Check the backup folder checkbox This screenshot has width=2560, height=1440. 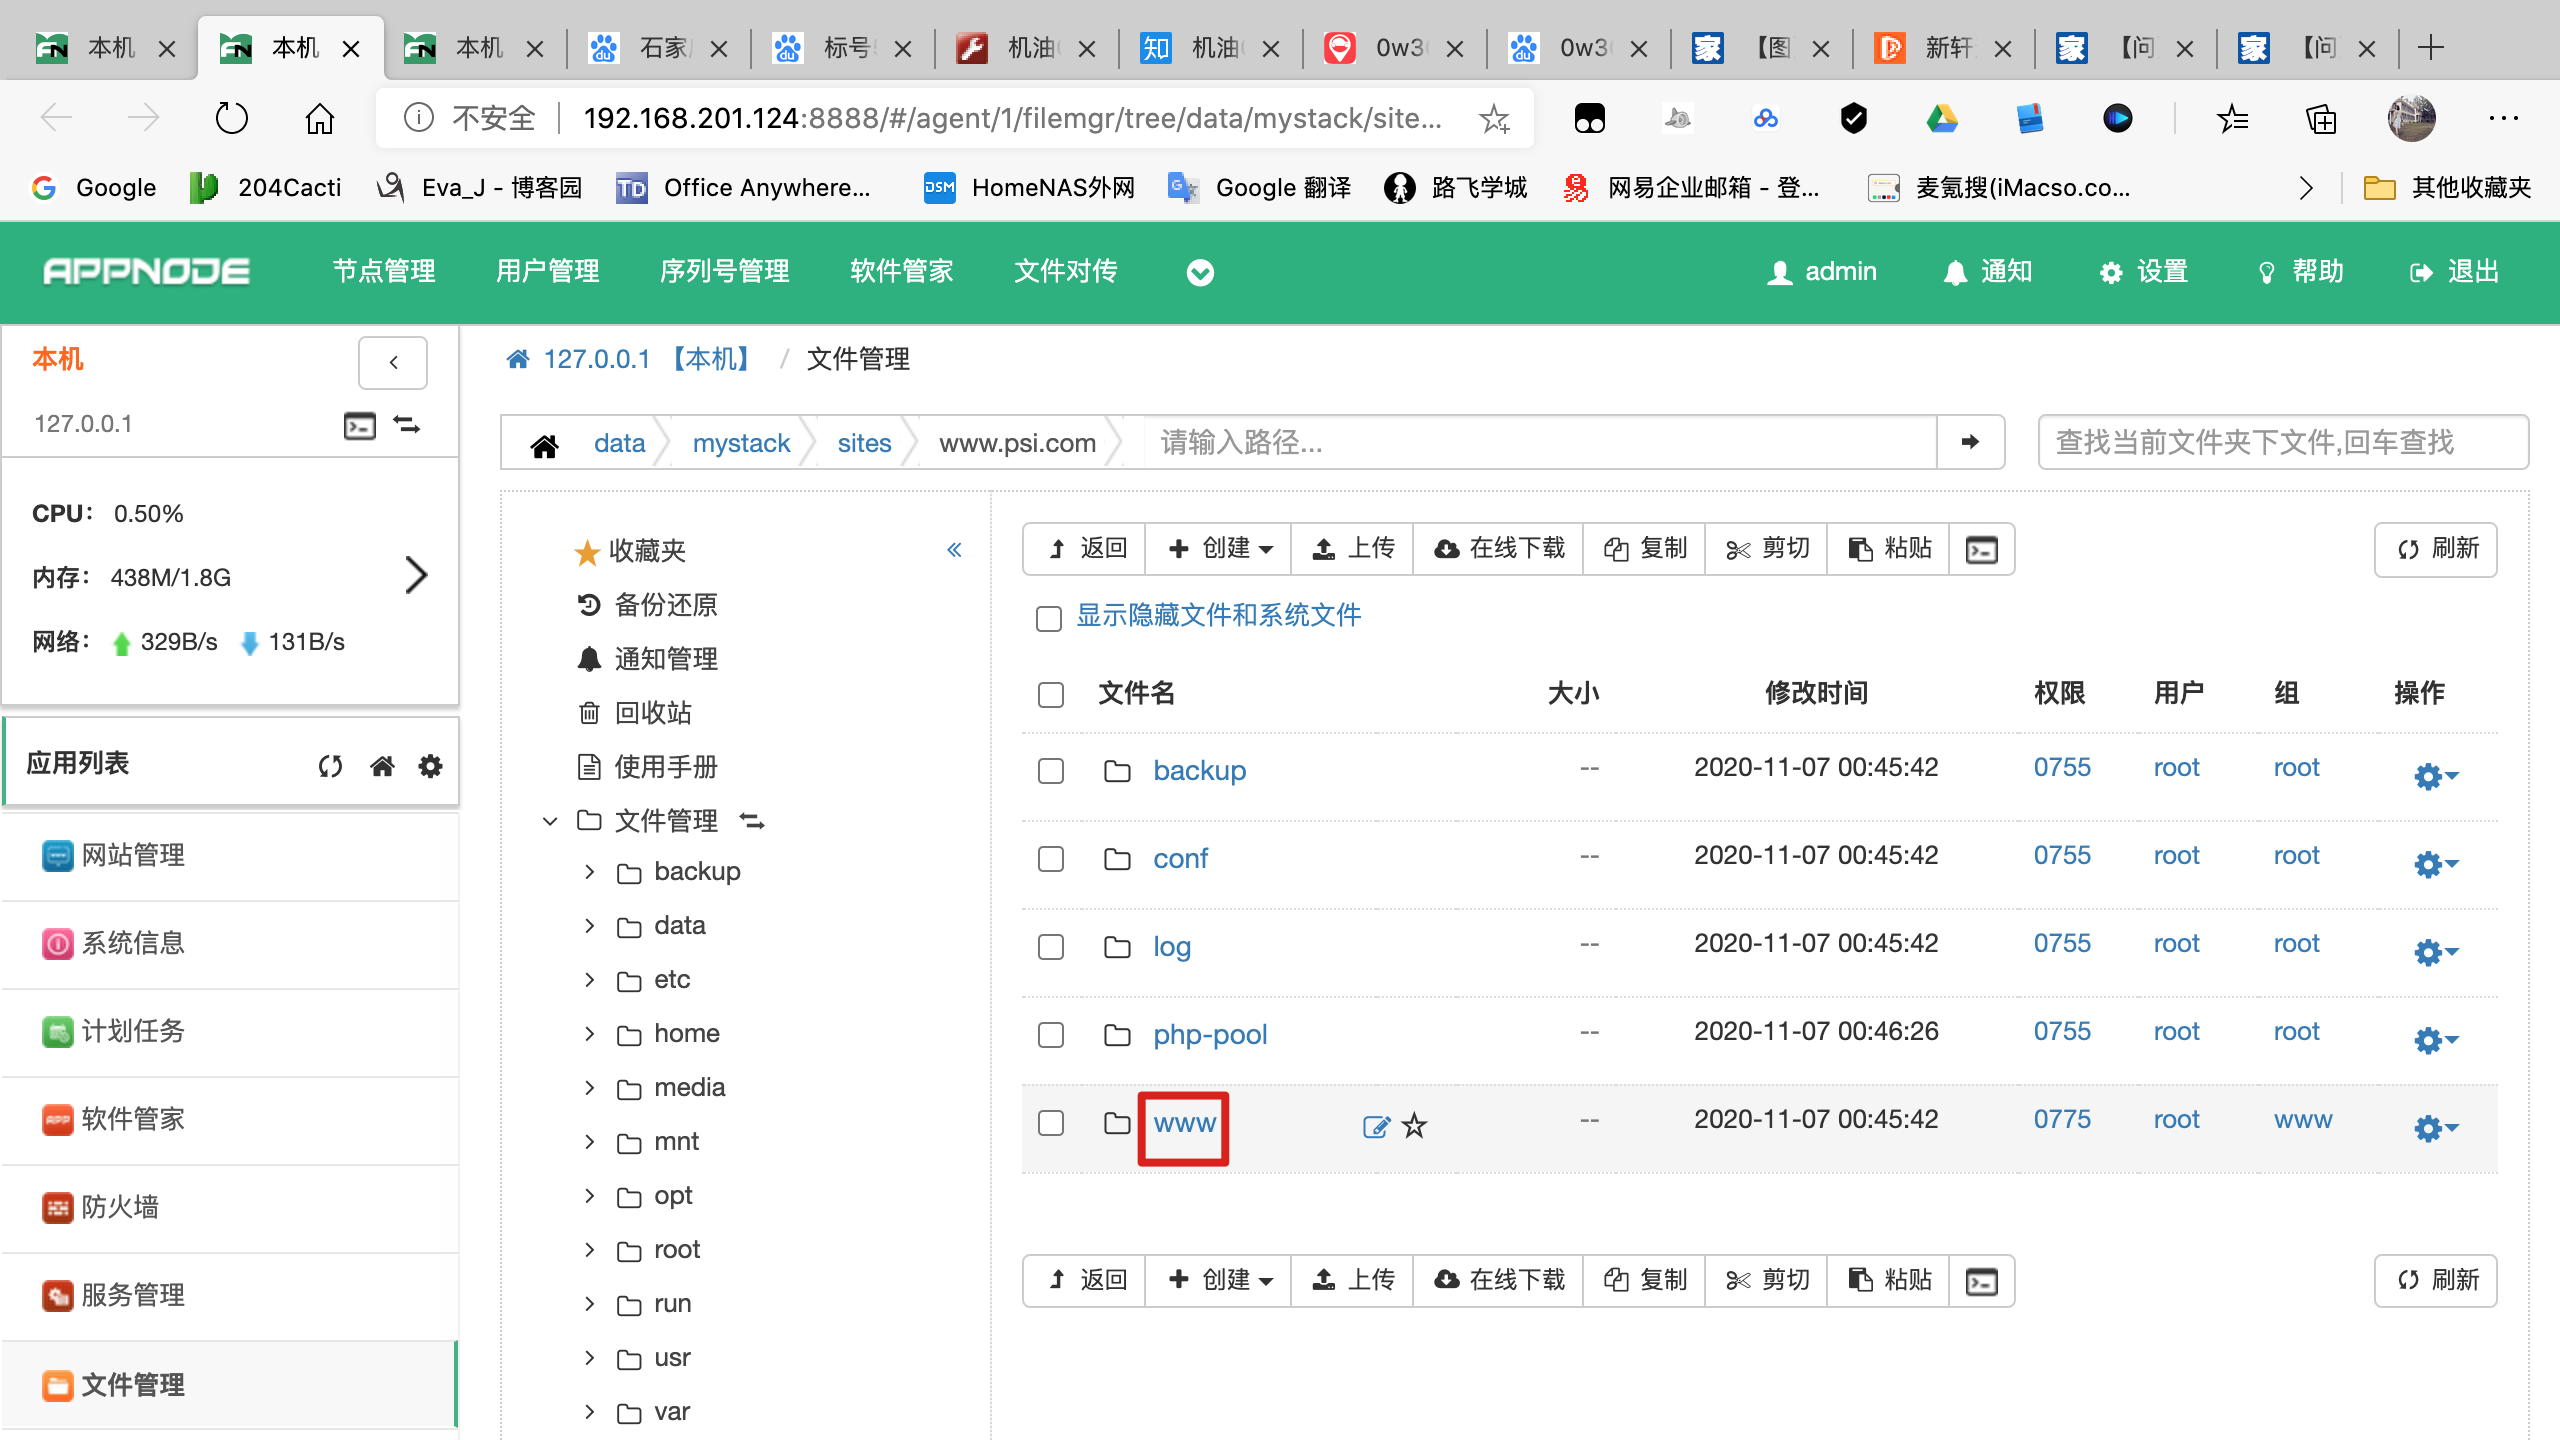coord(1050,770)
